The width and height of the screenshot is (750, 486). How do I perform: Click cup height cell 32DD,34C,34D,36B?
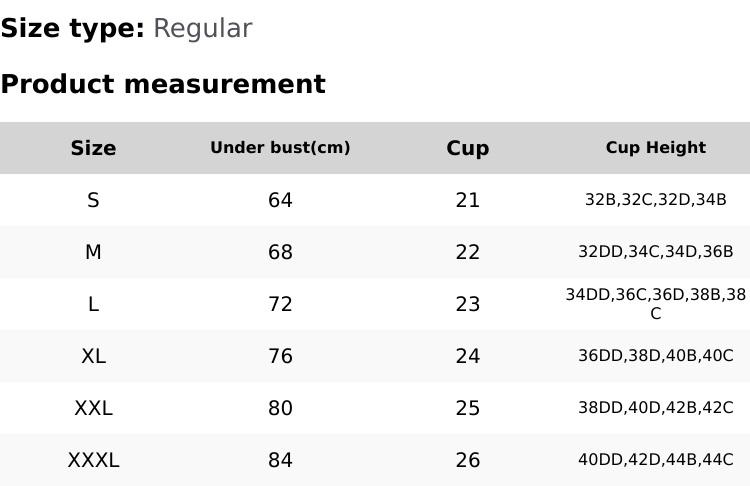655,252
